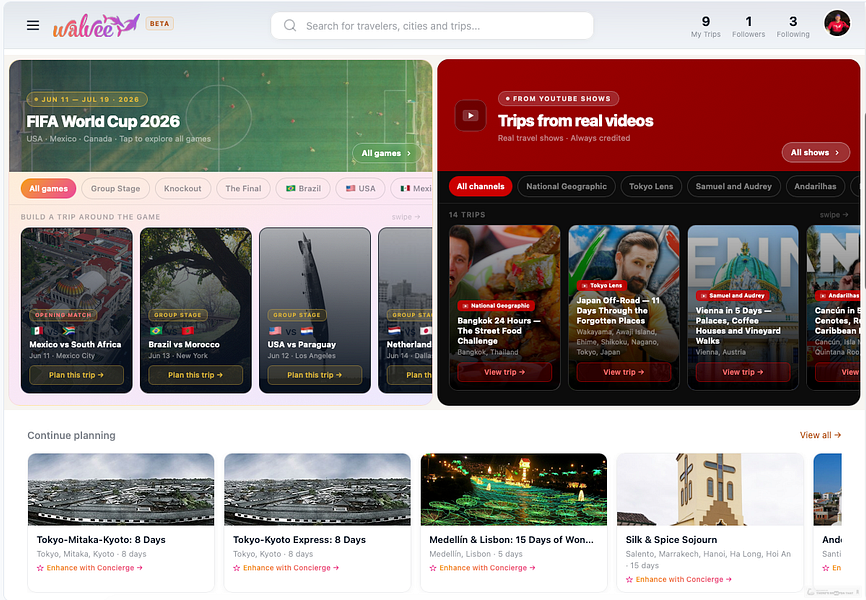The image size is (866, 600).
Task: Click Paraguay flag on USA match card
Action: (x=307, y=331)
